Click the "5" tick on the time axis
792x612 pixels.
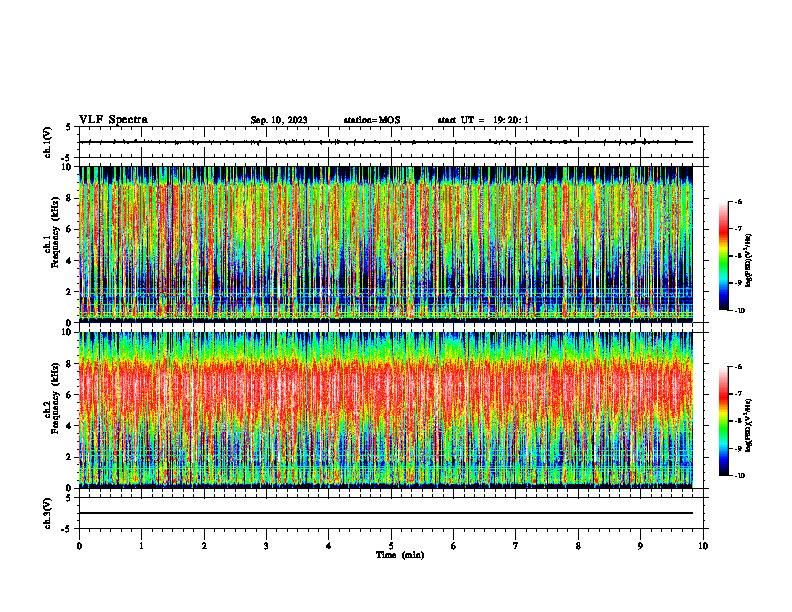coord(391,546)
